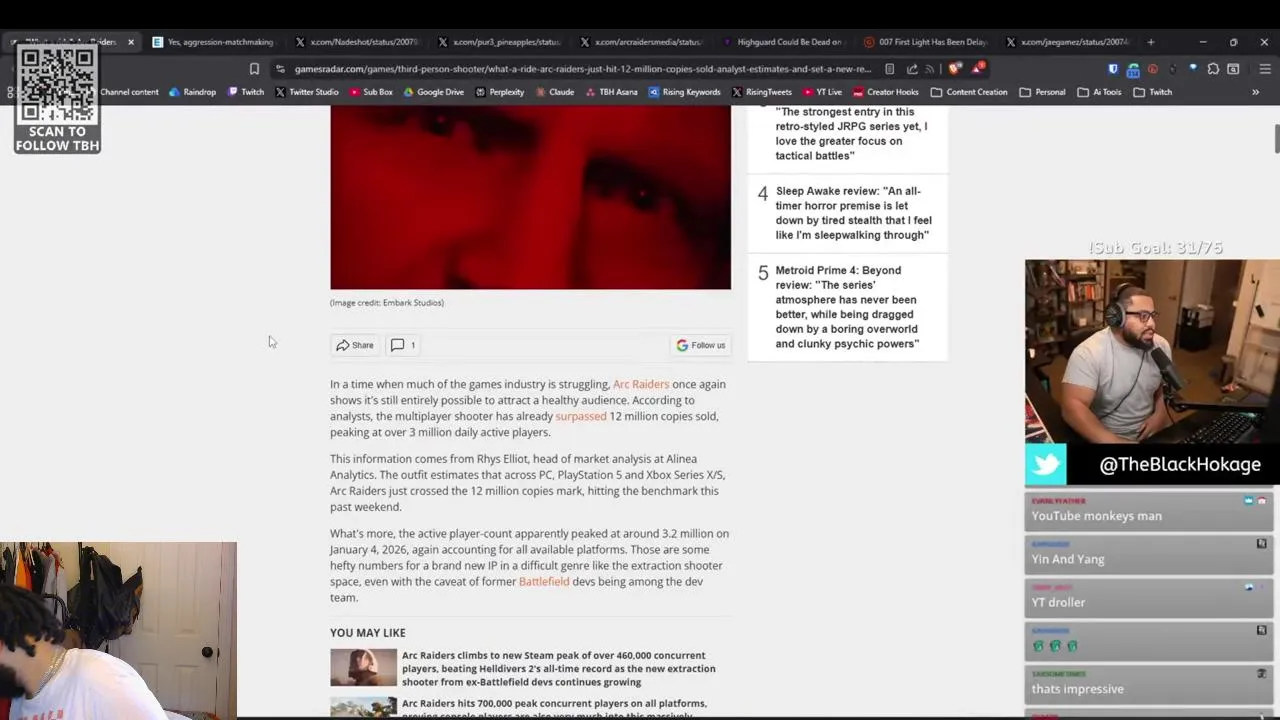Open Claude bookmark
The height and width of the screenshot is (720, 1280).
pos(554,92)
